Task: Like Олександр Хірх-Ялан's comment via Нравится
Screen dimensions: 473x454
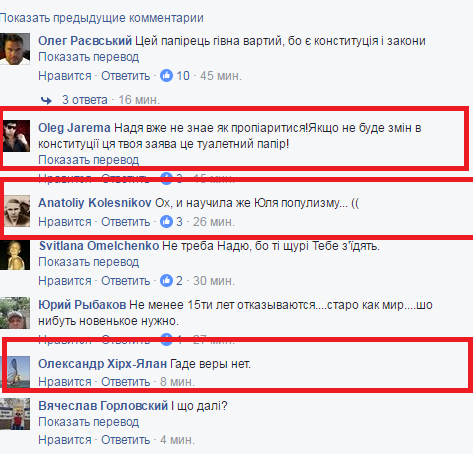Action: click(x=65, y=382)
